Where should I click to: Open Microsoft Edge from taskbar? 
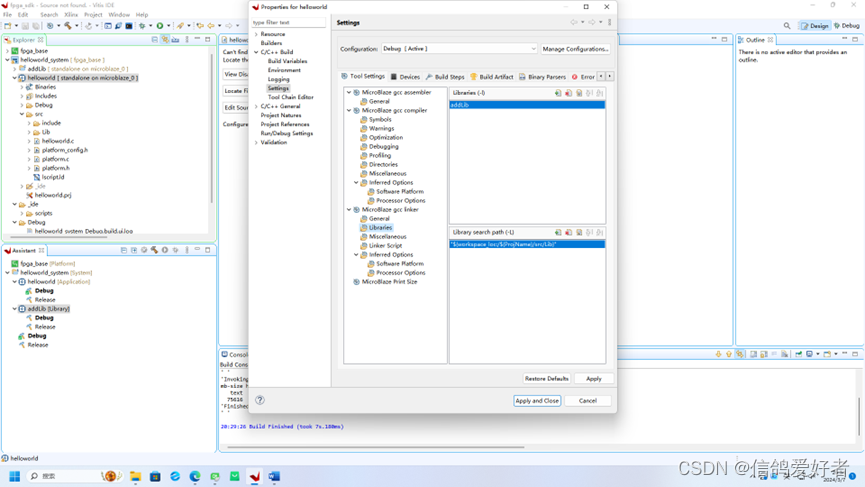[x=195, y=477]
